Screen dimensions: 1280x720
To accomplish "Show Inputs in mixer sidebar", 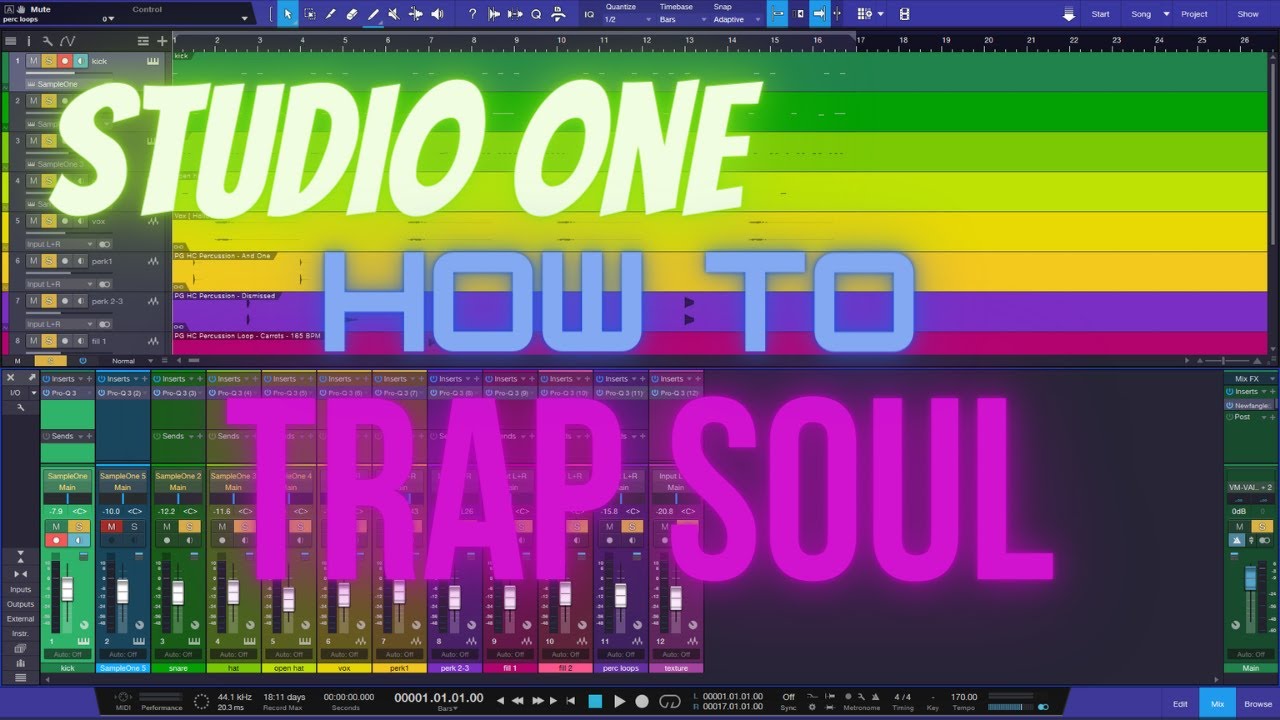I will pyautogui.click(x=20, y=589).
